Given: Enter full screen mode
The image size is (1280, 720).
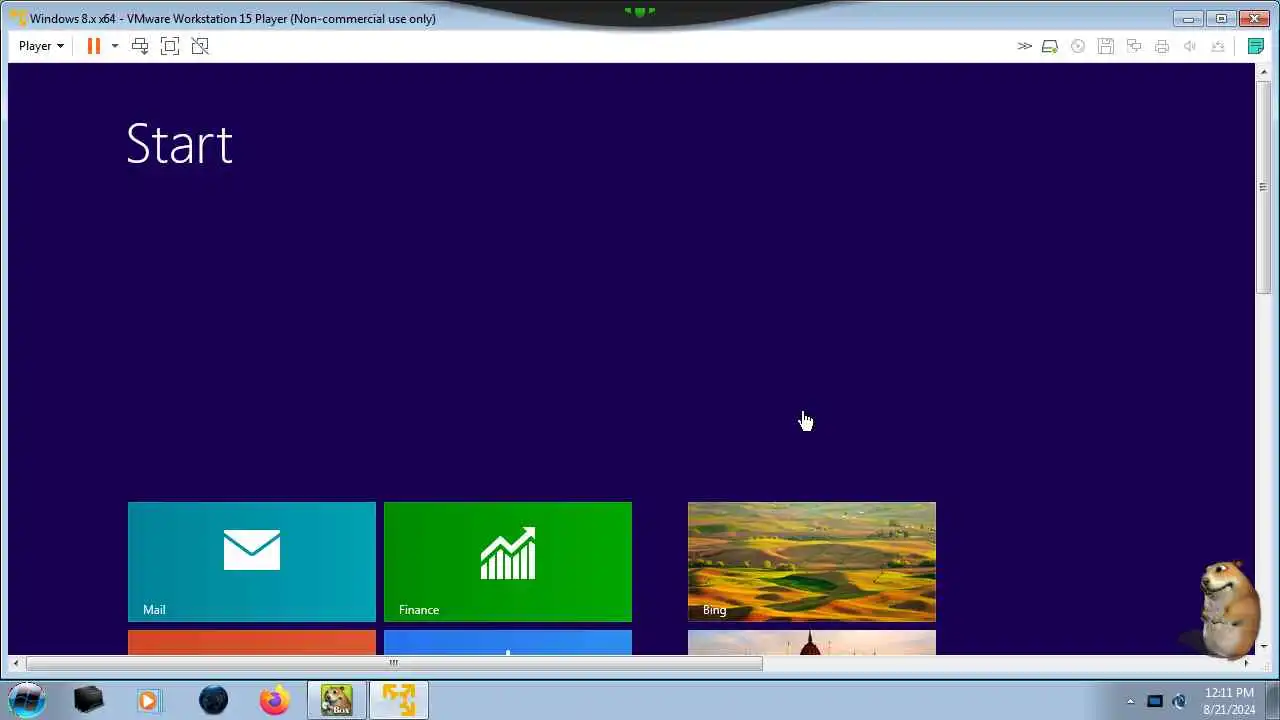Looking at the screenshot, I should (170, 46).
